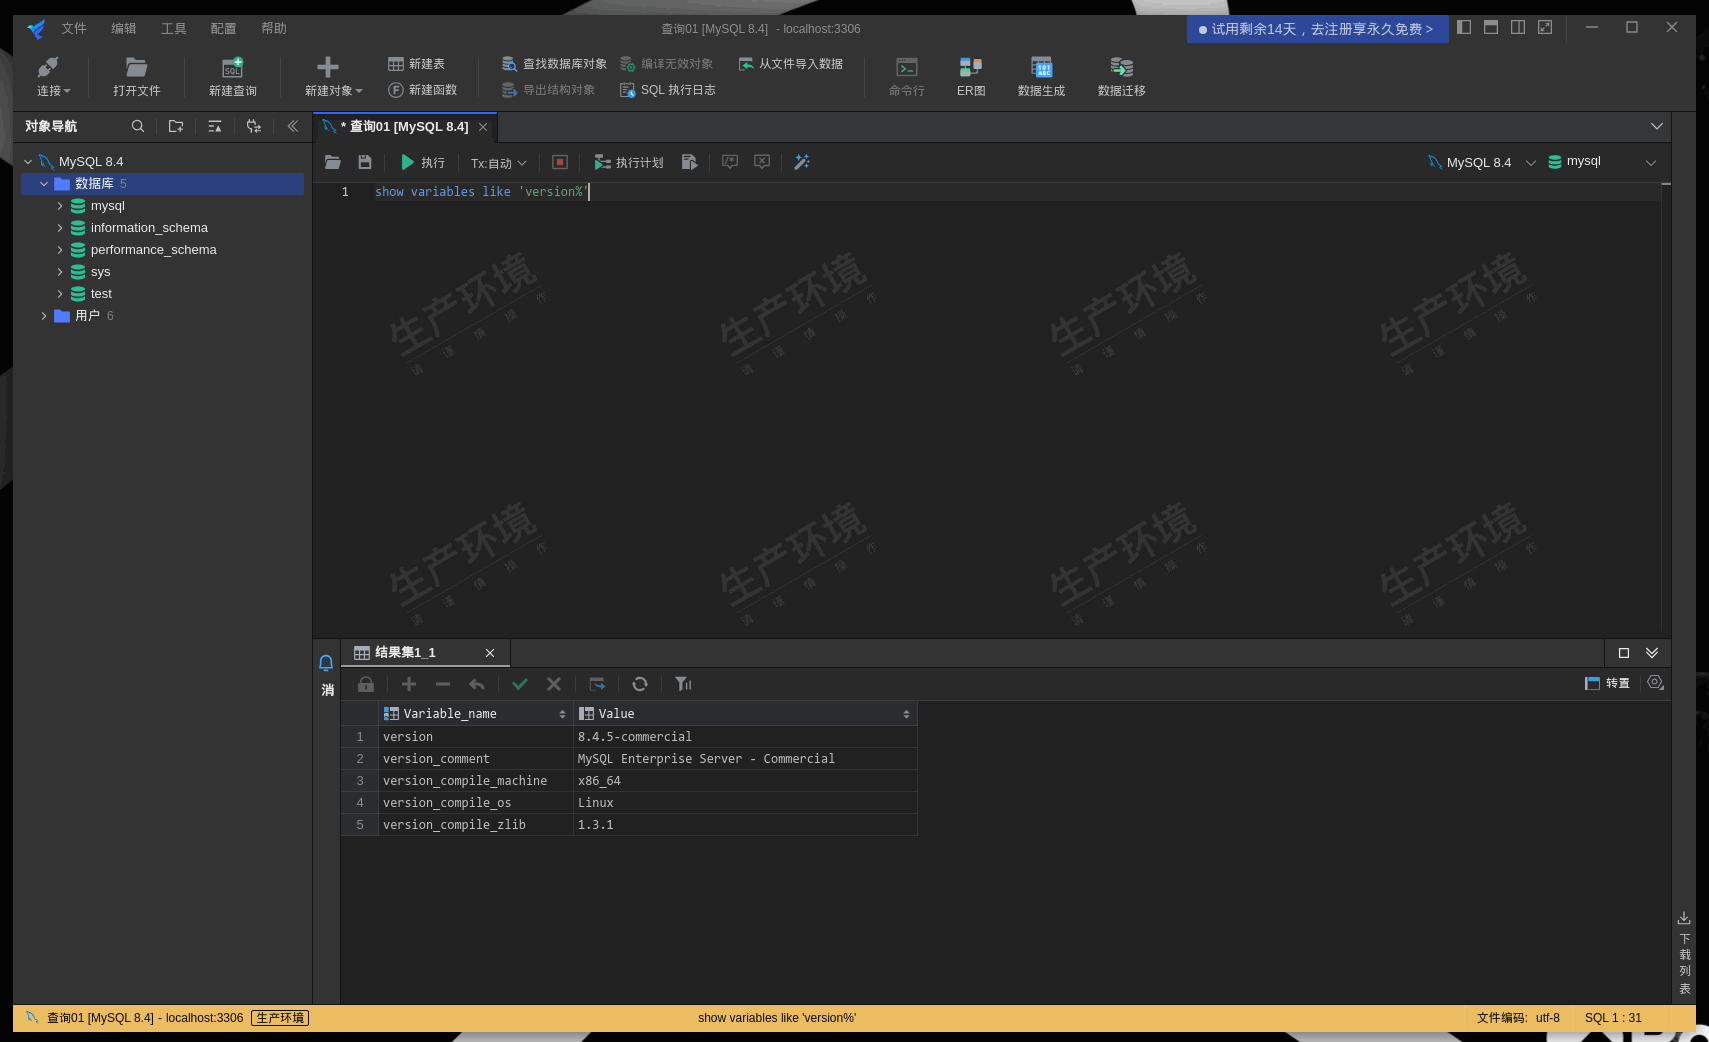Click the 试用剩余14天 registration link

tap(1315, 29)
